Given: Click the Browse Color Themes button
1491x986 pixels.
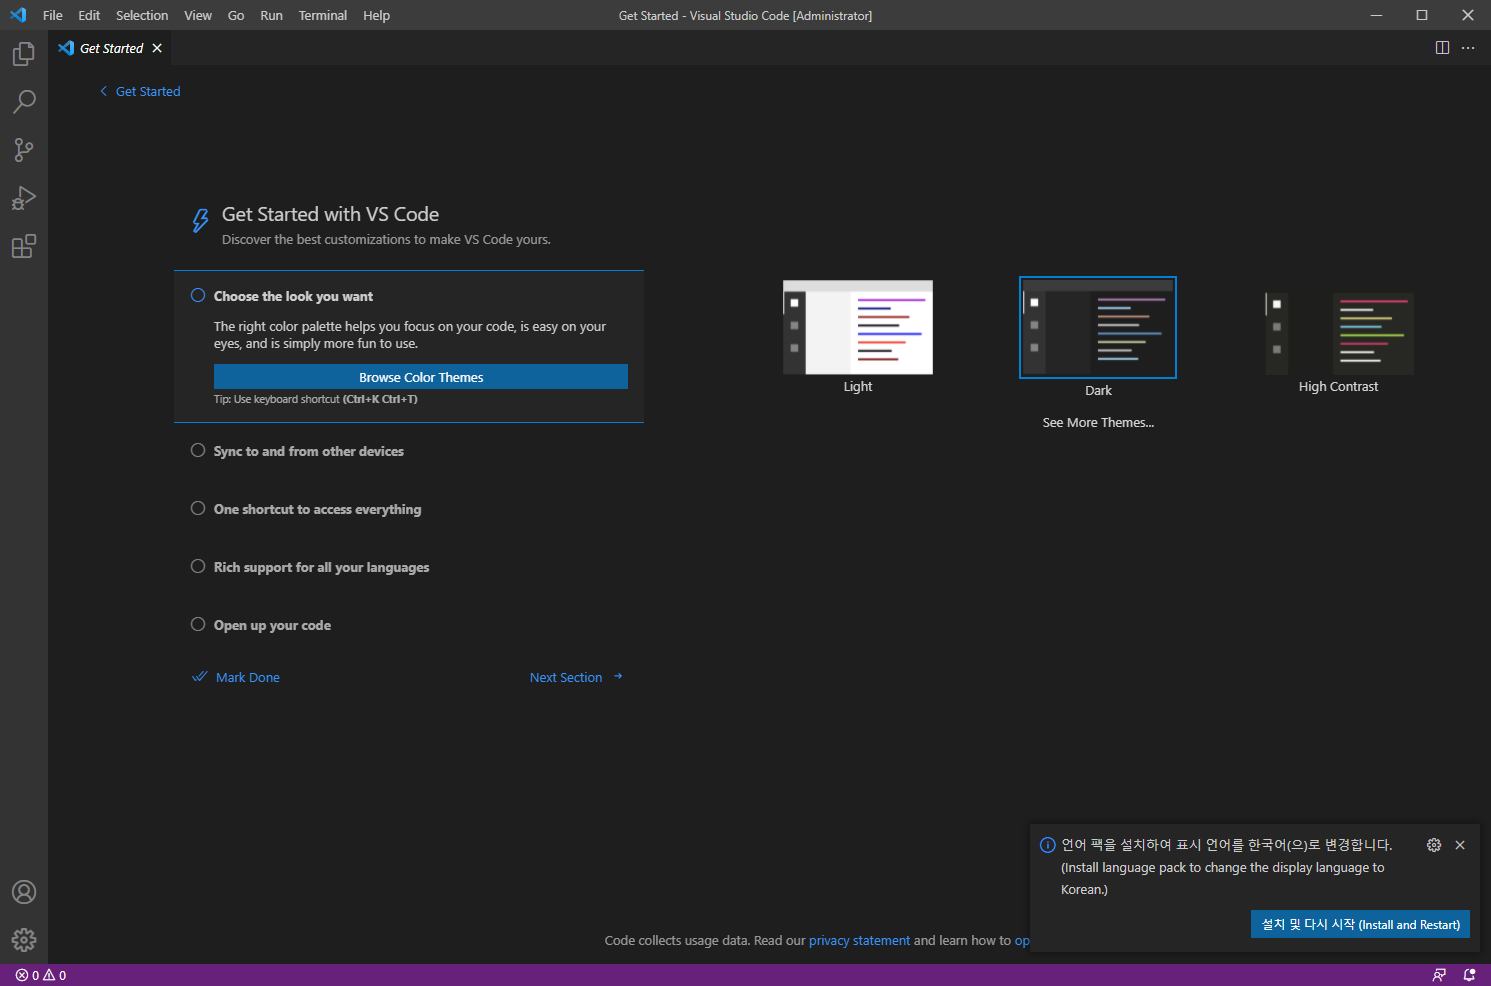Looking at the screenshot, I should (421, 377).
